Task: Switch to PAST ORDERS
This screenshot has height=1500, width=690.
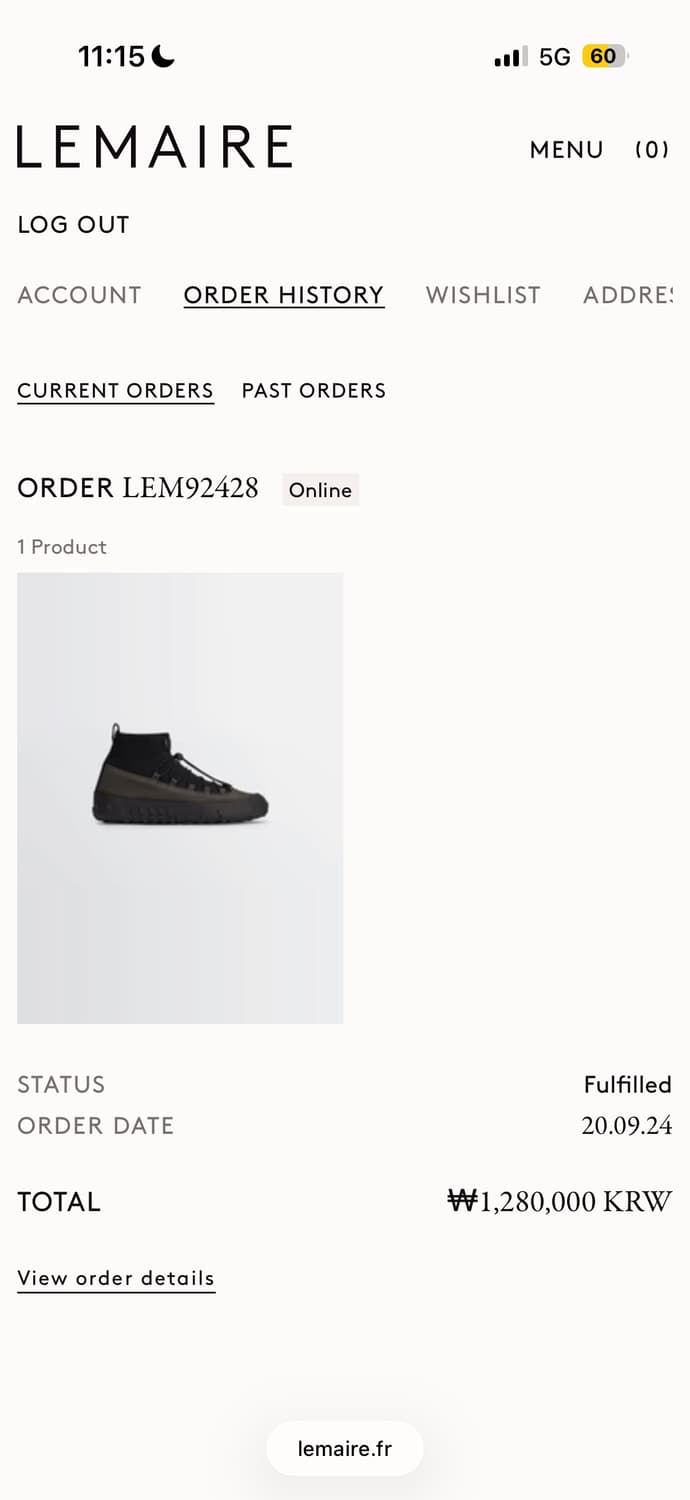Action: (314, 391)
